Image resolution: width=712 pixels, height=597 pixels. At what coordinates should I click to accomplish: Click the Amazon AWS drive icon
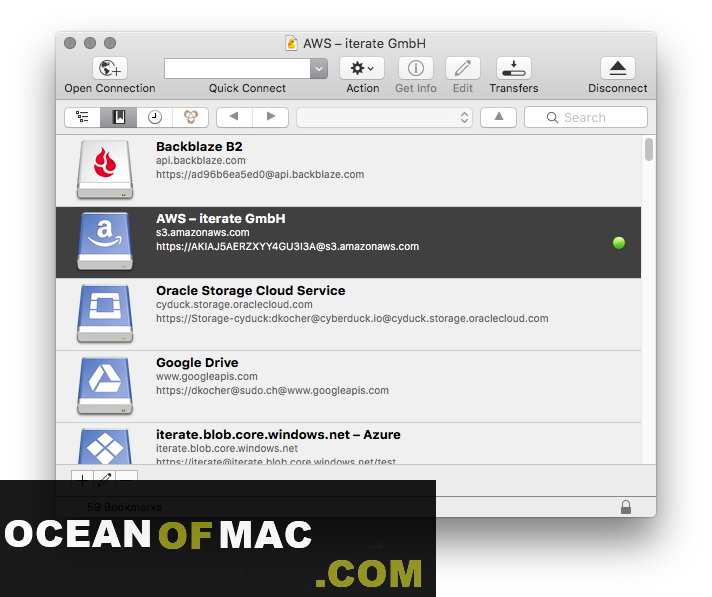105,242
